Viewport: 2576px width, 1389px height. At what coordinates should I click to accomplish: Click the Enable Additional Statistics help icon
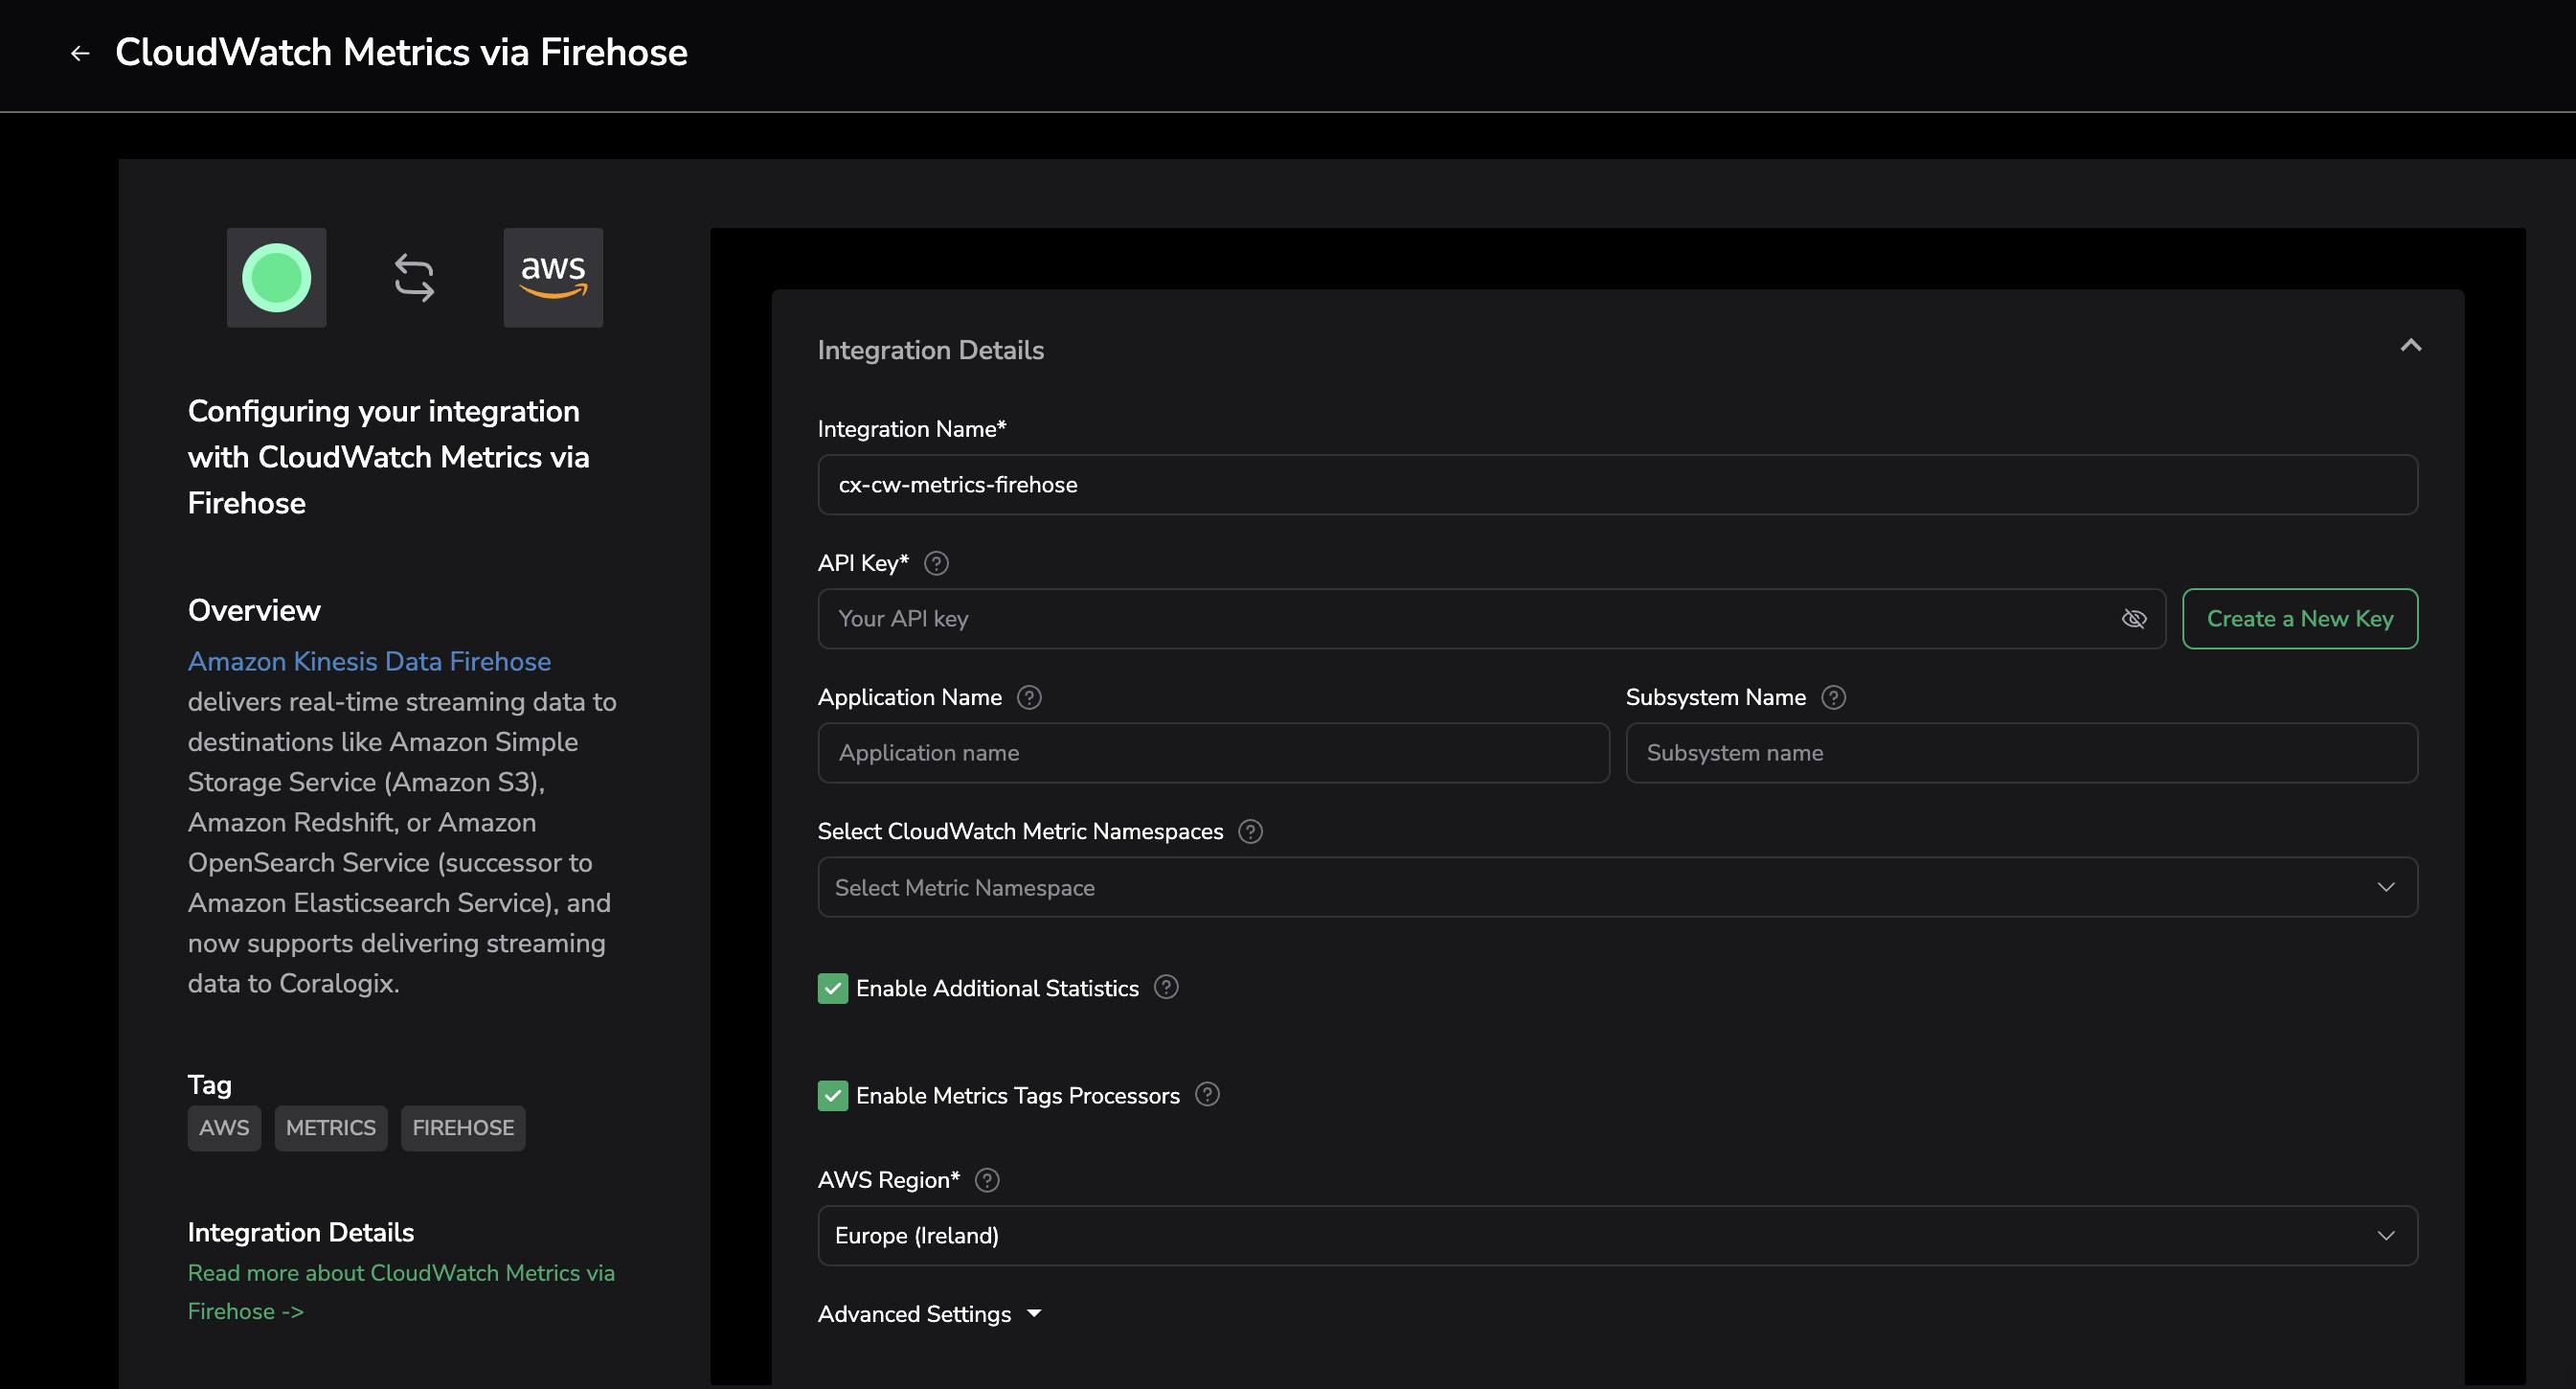tap(1166, 987)
